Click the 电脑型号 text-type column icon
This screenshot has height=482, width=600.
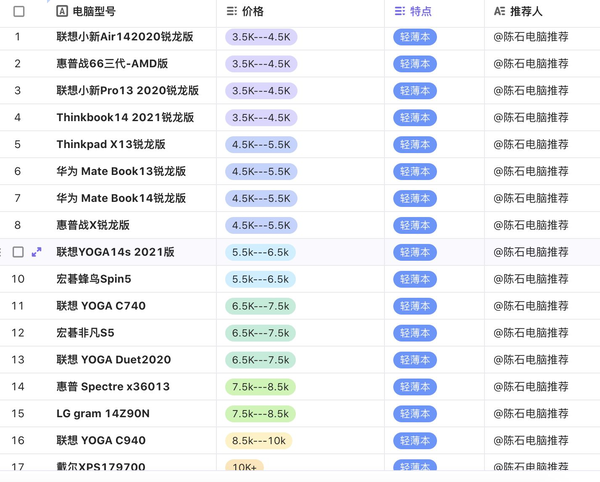(x=62, y=11)
